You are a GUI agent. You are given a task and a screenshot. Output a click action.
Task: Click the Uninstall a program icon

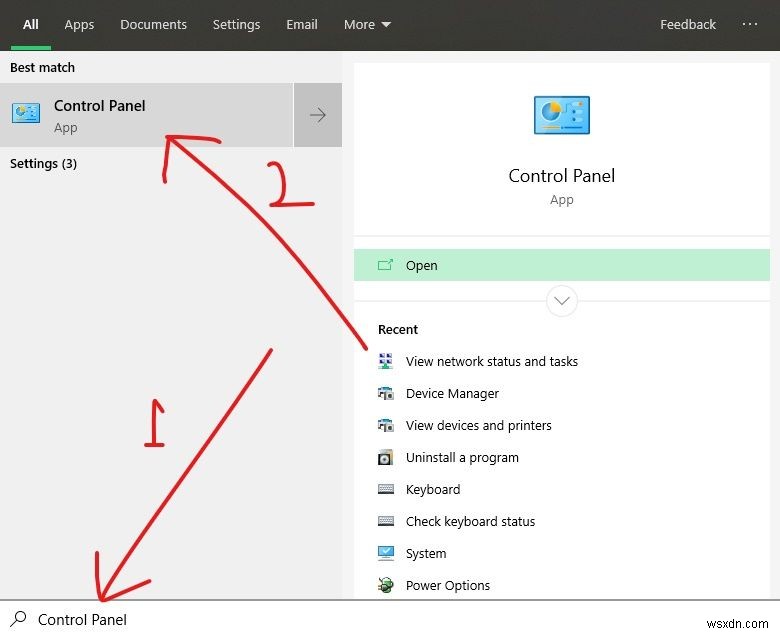point(386,457)
